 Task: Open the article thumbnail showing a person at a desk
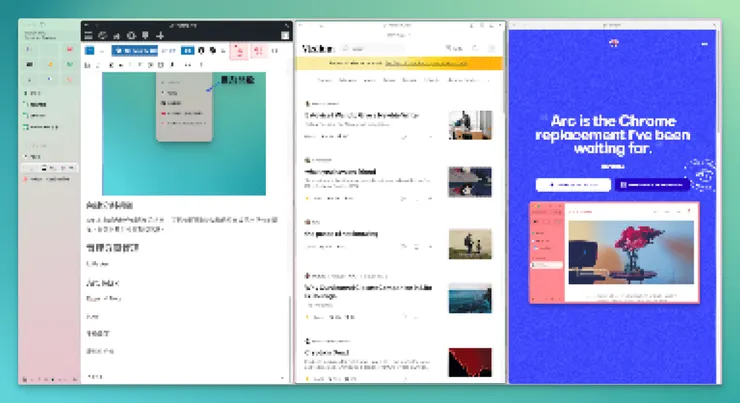click(470, 125)
